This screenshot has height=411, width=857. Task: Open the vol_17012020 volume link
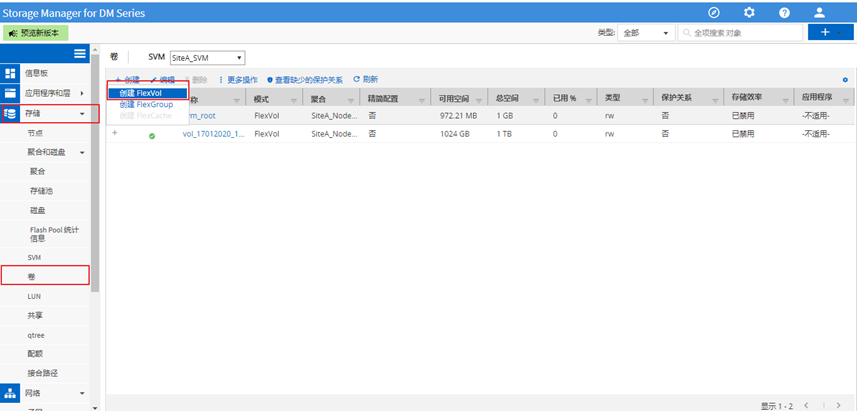click(212, 134)
